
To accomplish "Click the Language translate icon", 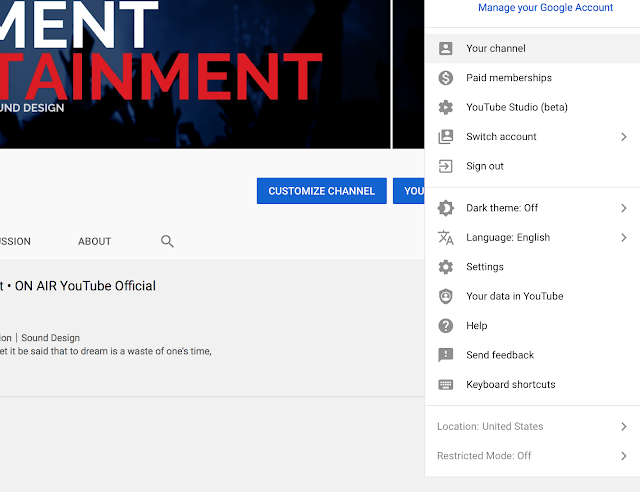I will tap(445, 238).
